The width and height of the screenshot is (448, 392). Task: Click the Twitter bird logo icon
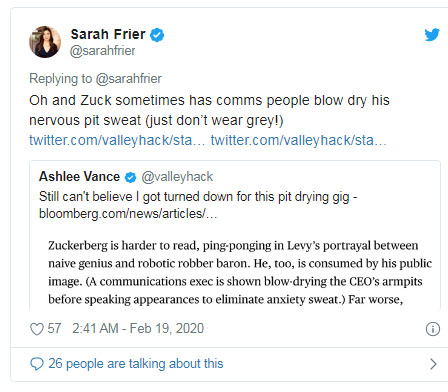pyautogui.click(x=432, y=34)
